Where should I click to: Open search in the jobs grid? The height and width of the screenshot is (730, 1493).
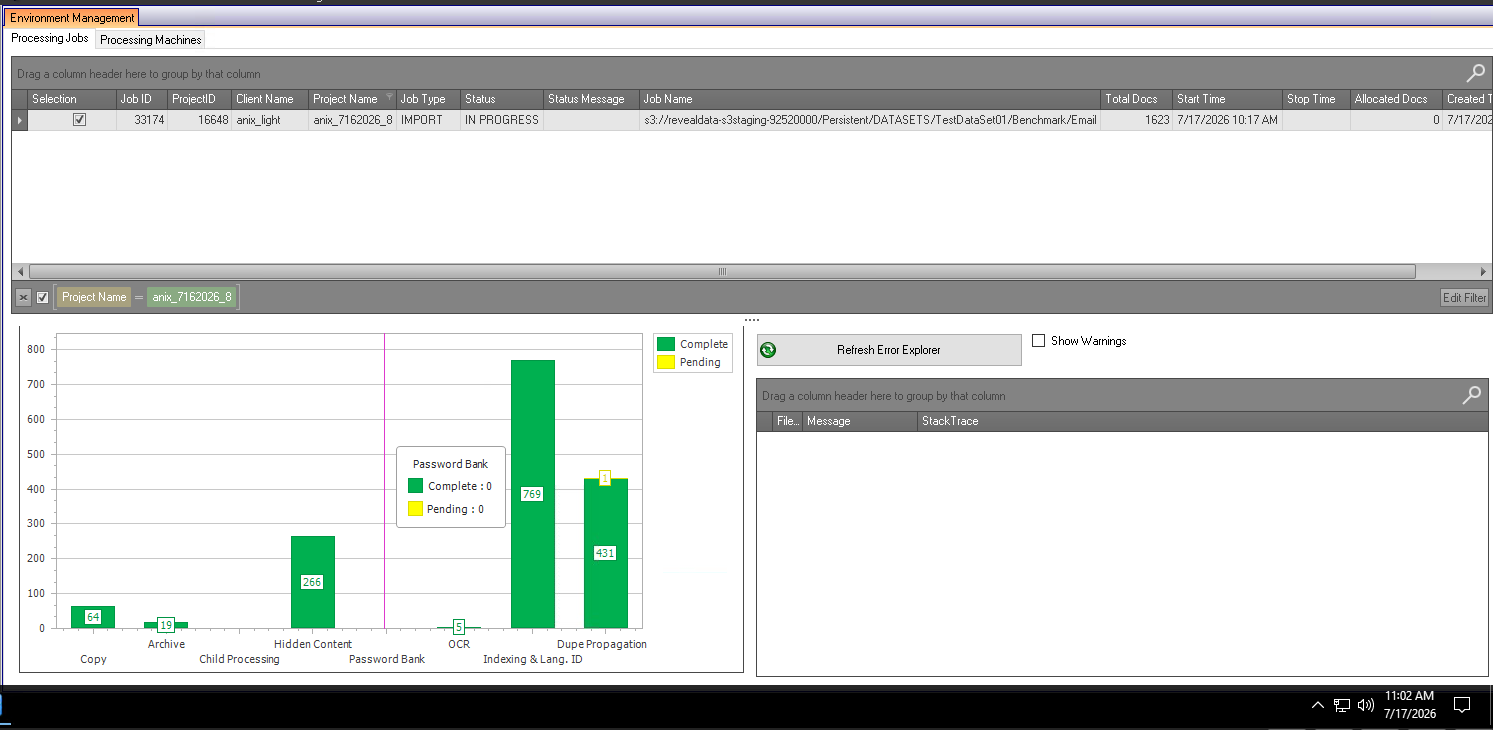tap(1475, 72)
